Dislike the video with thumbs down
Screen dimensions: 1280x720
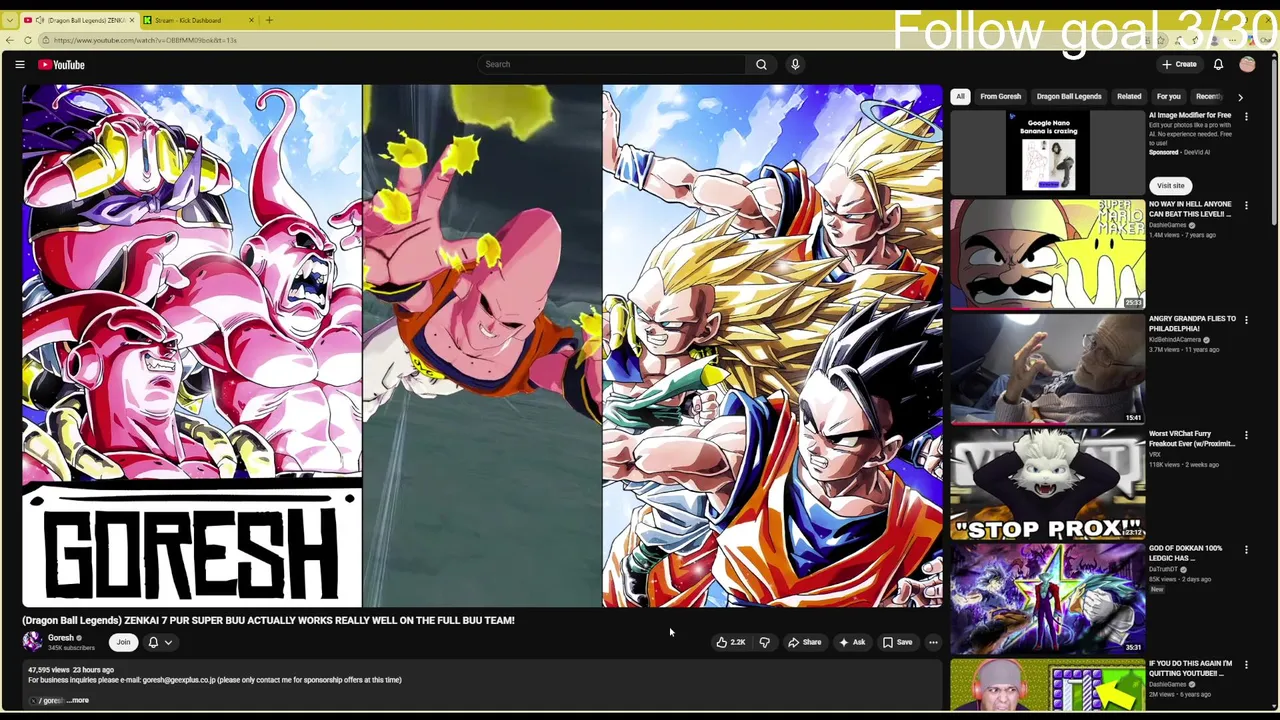[765, 642]
